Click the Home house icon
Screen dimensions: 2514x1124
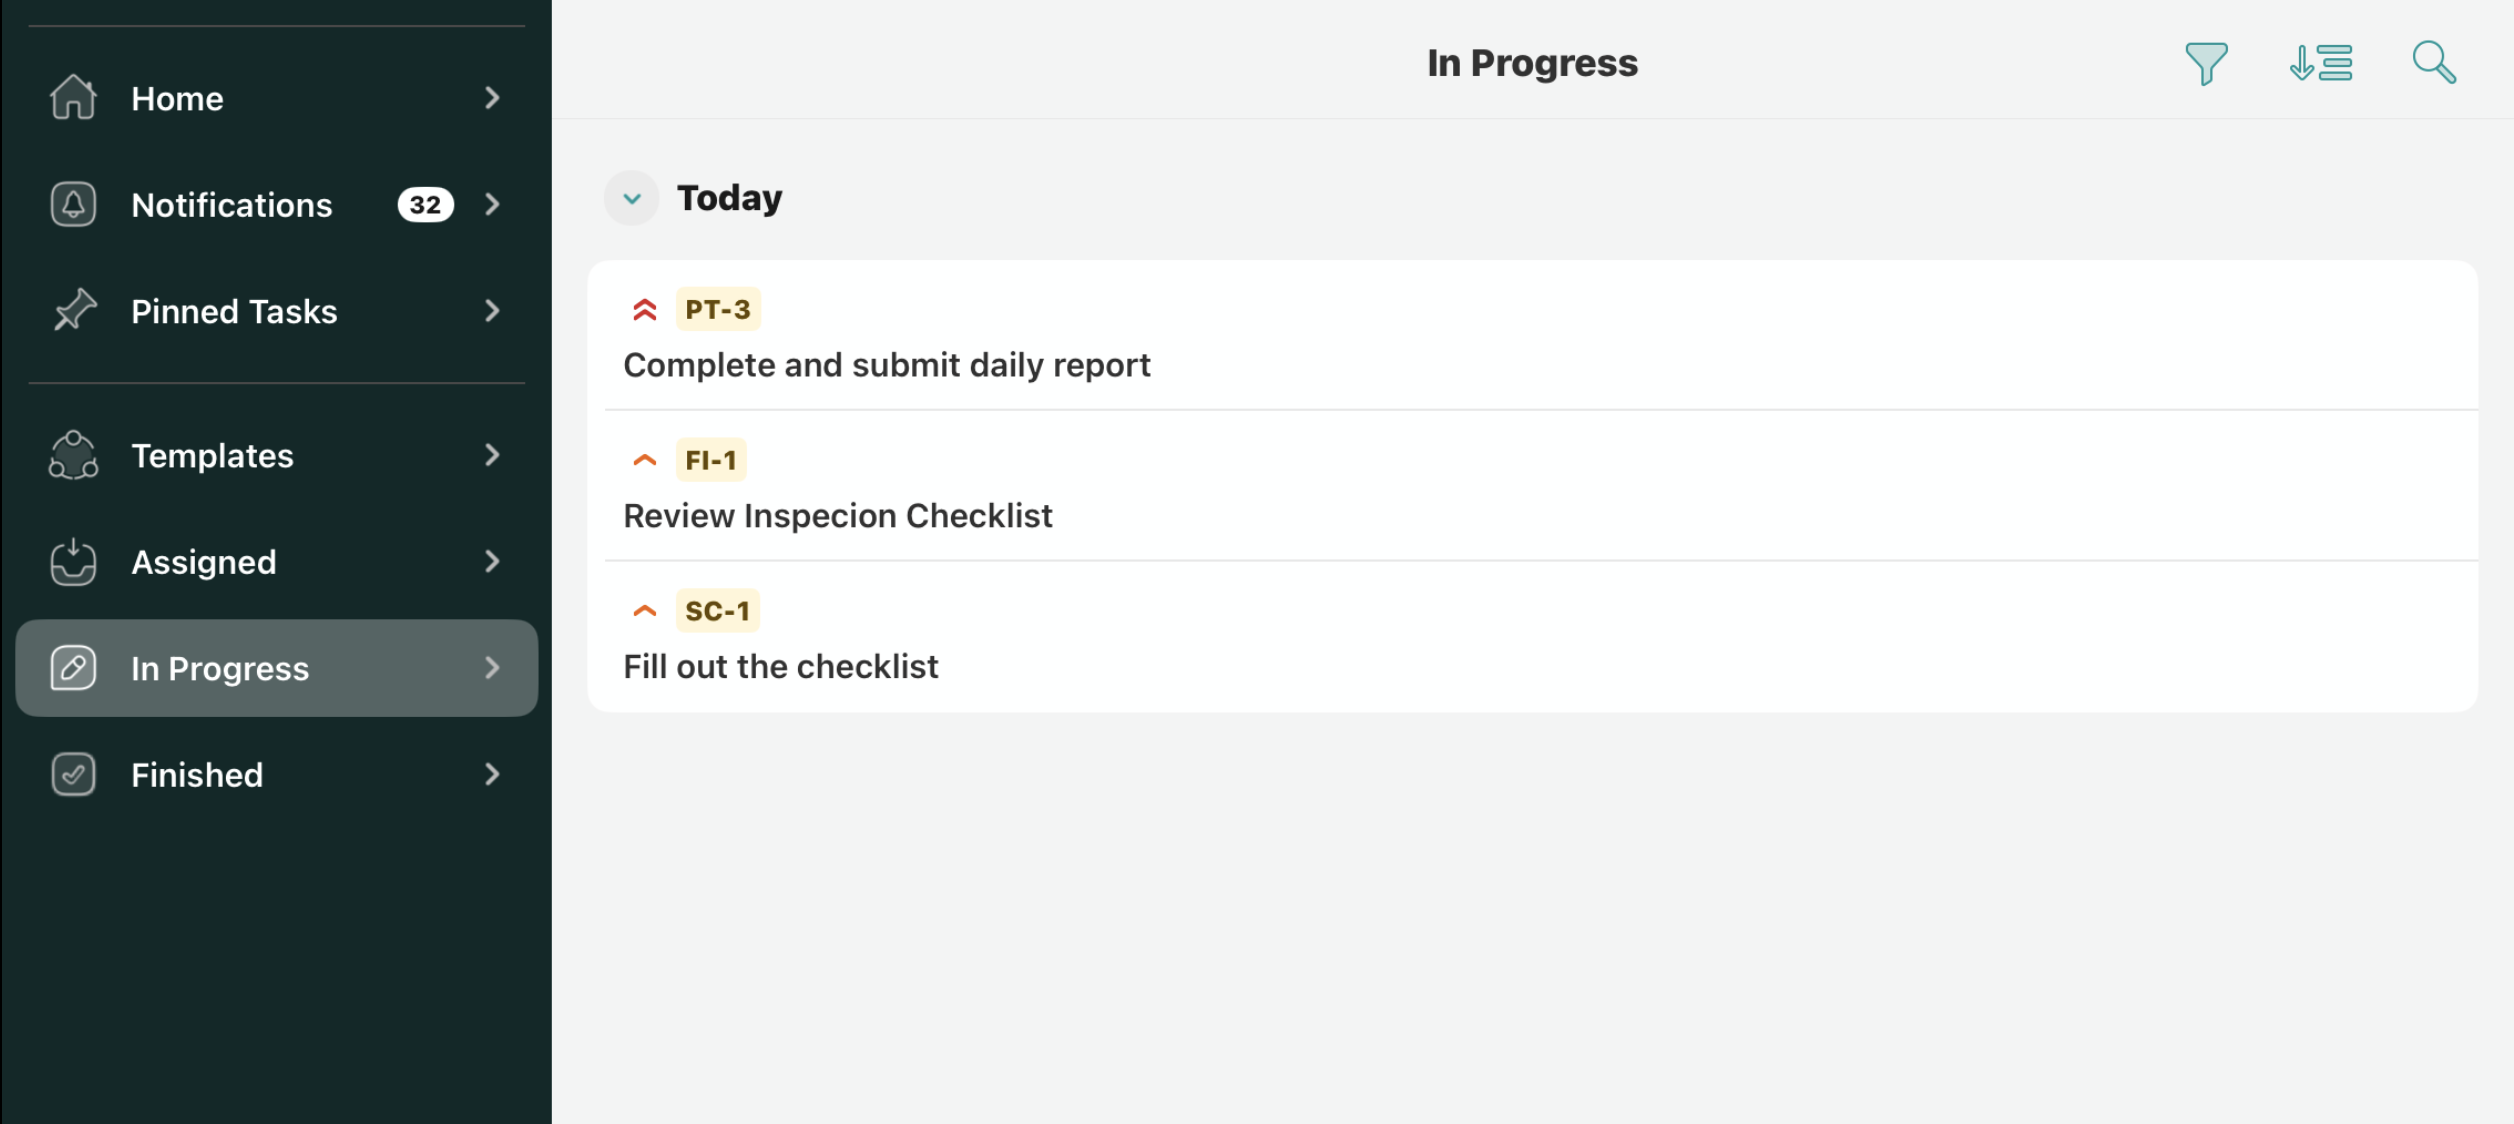[73, 98]
